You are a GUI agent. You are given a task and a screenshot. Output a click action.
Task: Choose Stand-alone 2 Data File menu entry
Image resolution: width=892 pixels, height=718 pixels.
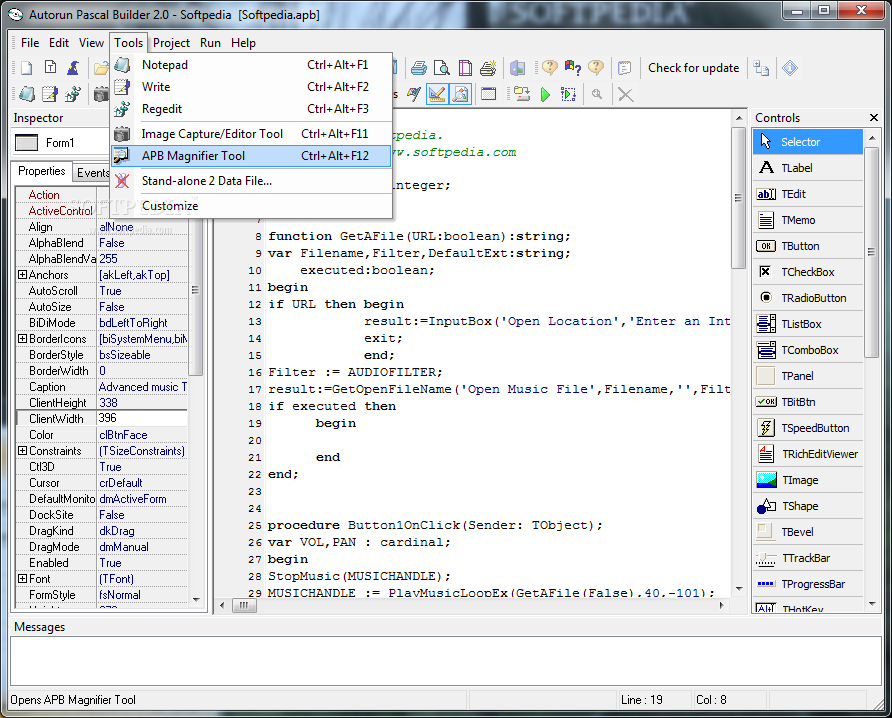(251, 181)
